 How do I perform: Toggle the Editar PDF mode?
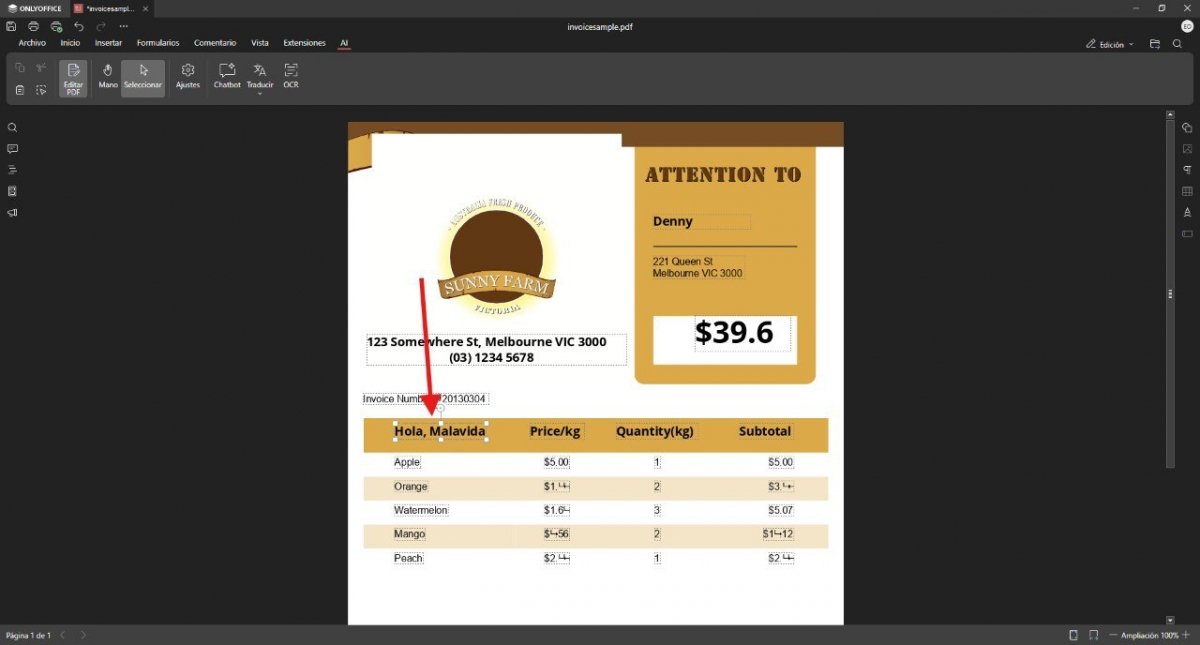pos(73,78)
